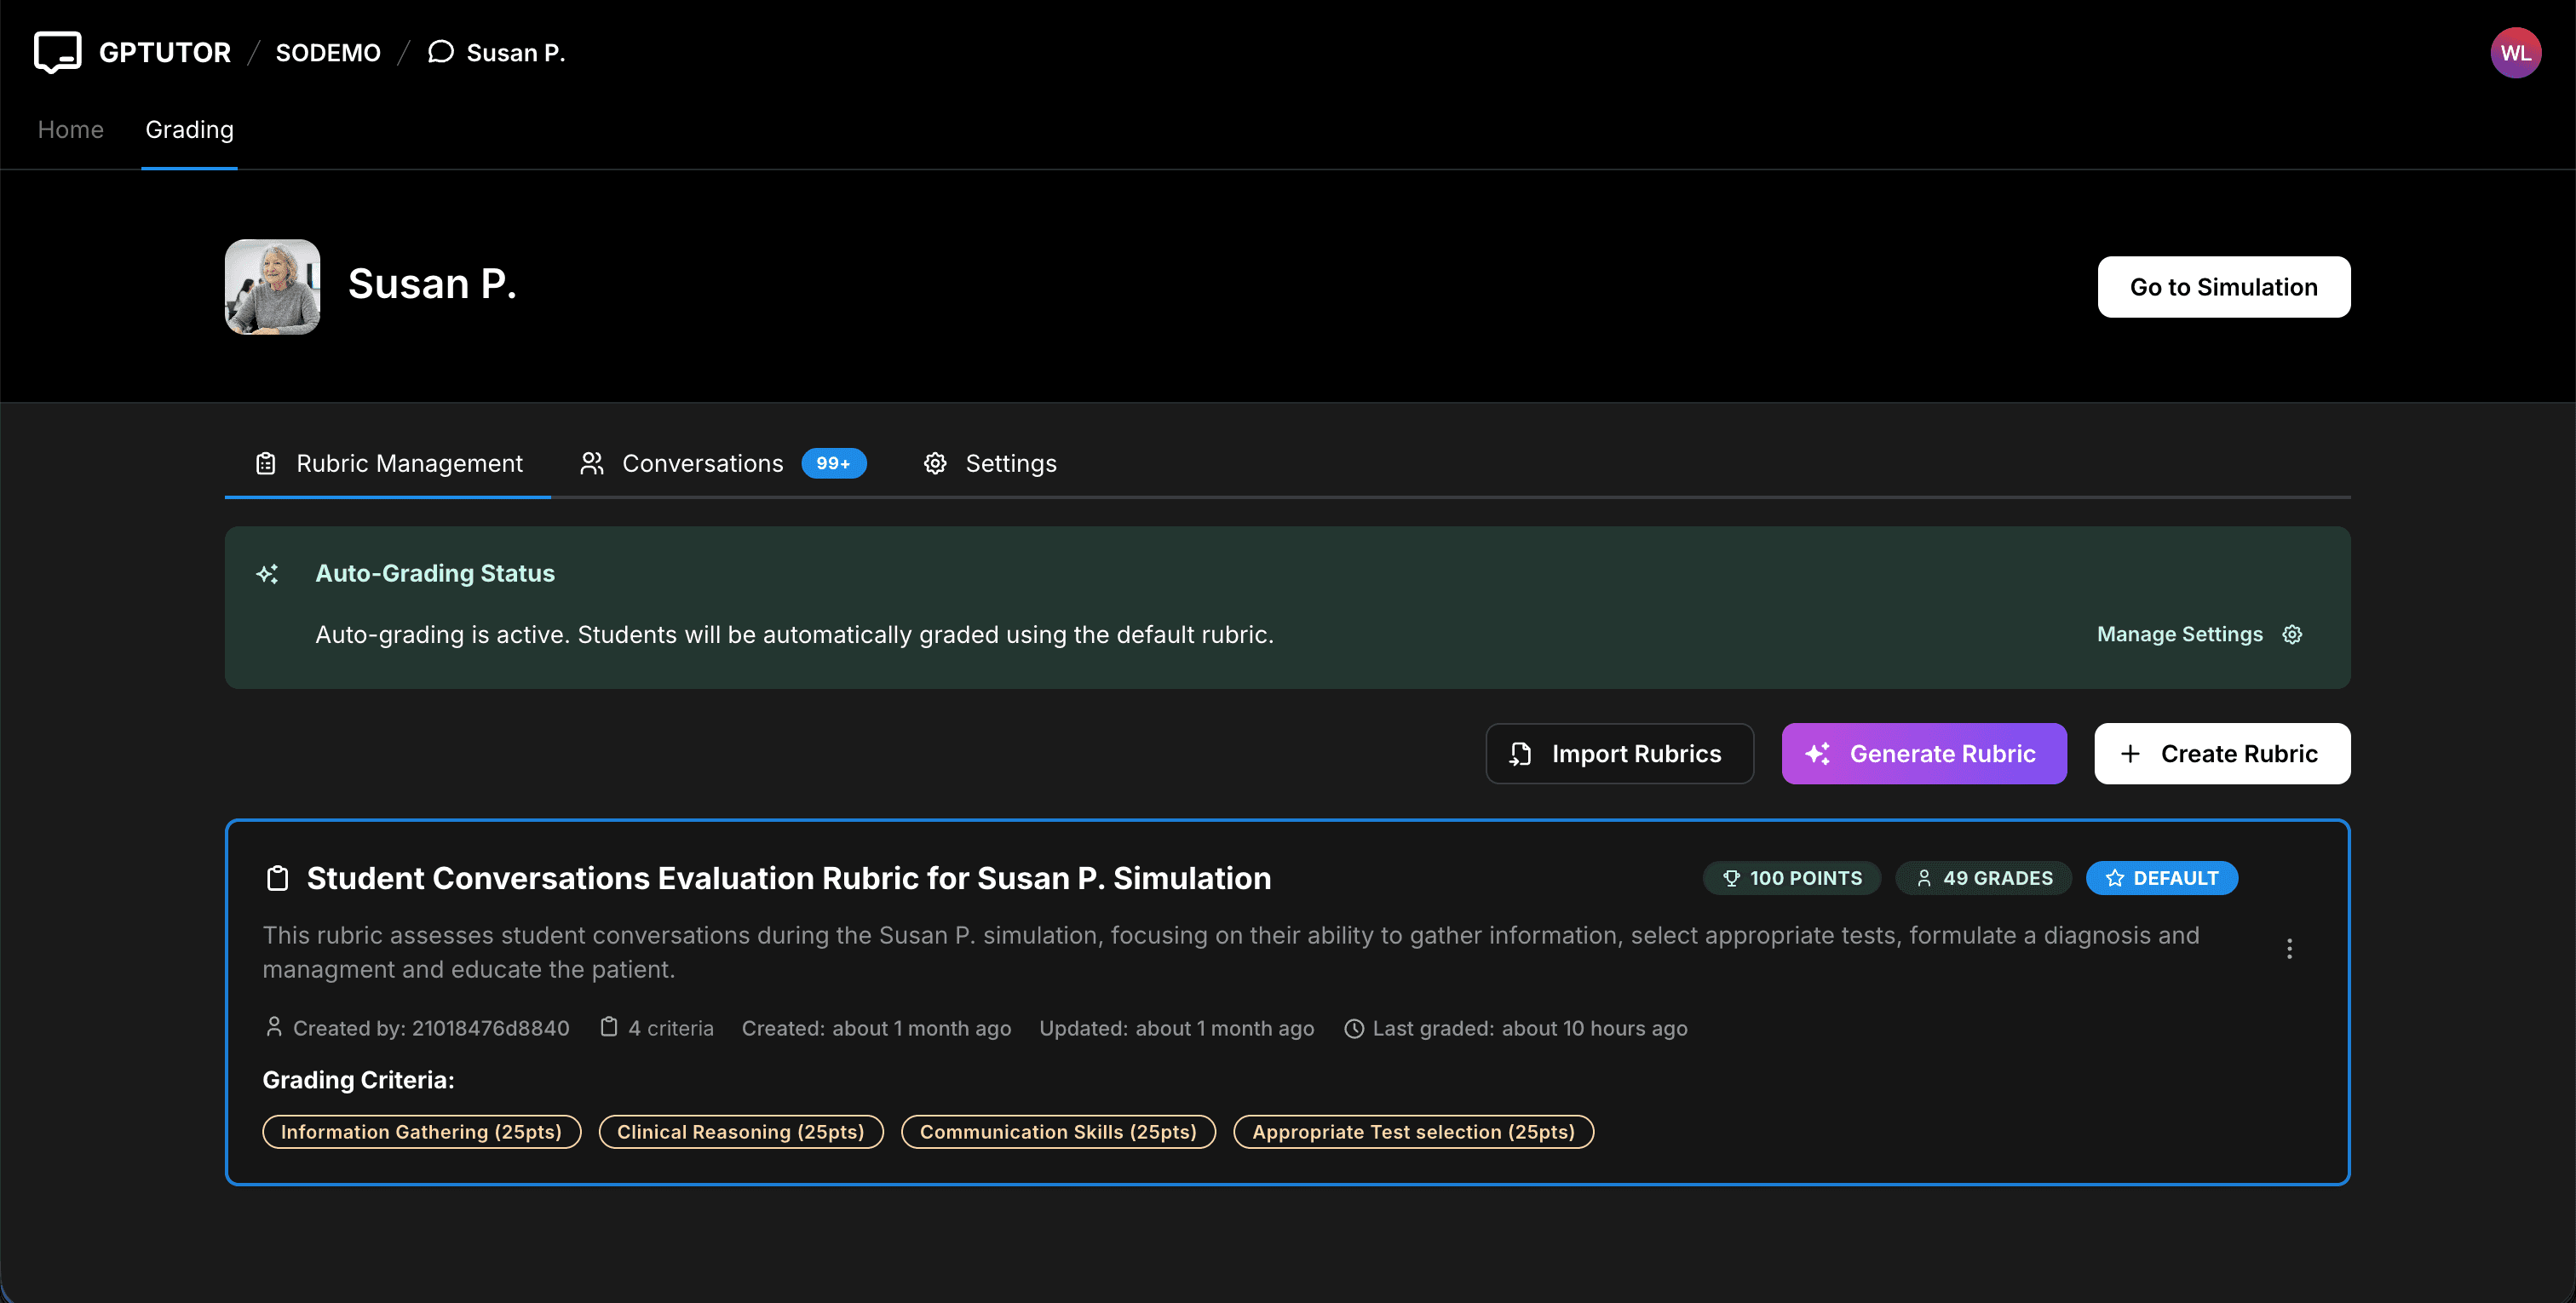Viewport: 2576px width, 1303px height.
Task: Click the GPTUTOR chat logo icon
Action: tap(57, 52)
